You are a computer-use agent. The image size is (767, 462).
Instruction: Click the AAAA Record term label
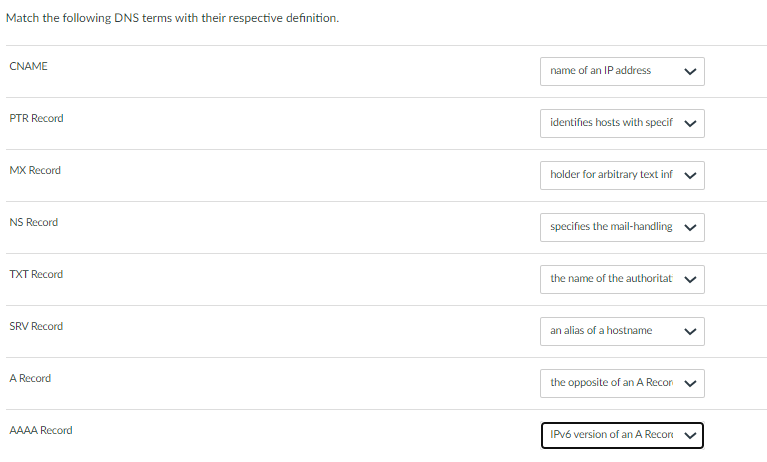click(40, 430)
